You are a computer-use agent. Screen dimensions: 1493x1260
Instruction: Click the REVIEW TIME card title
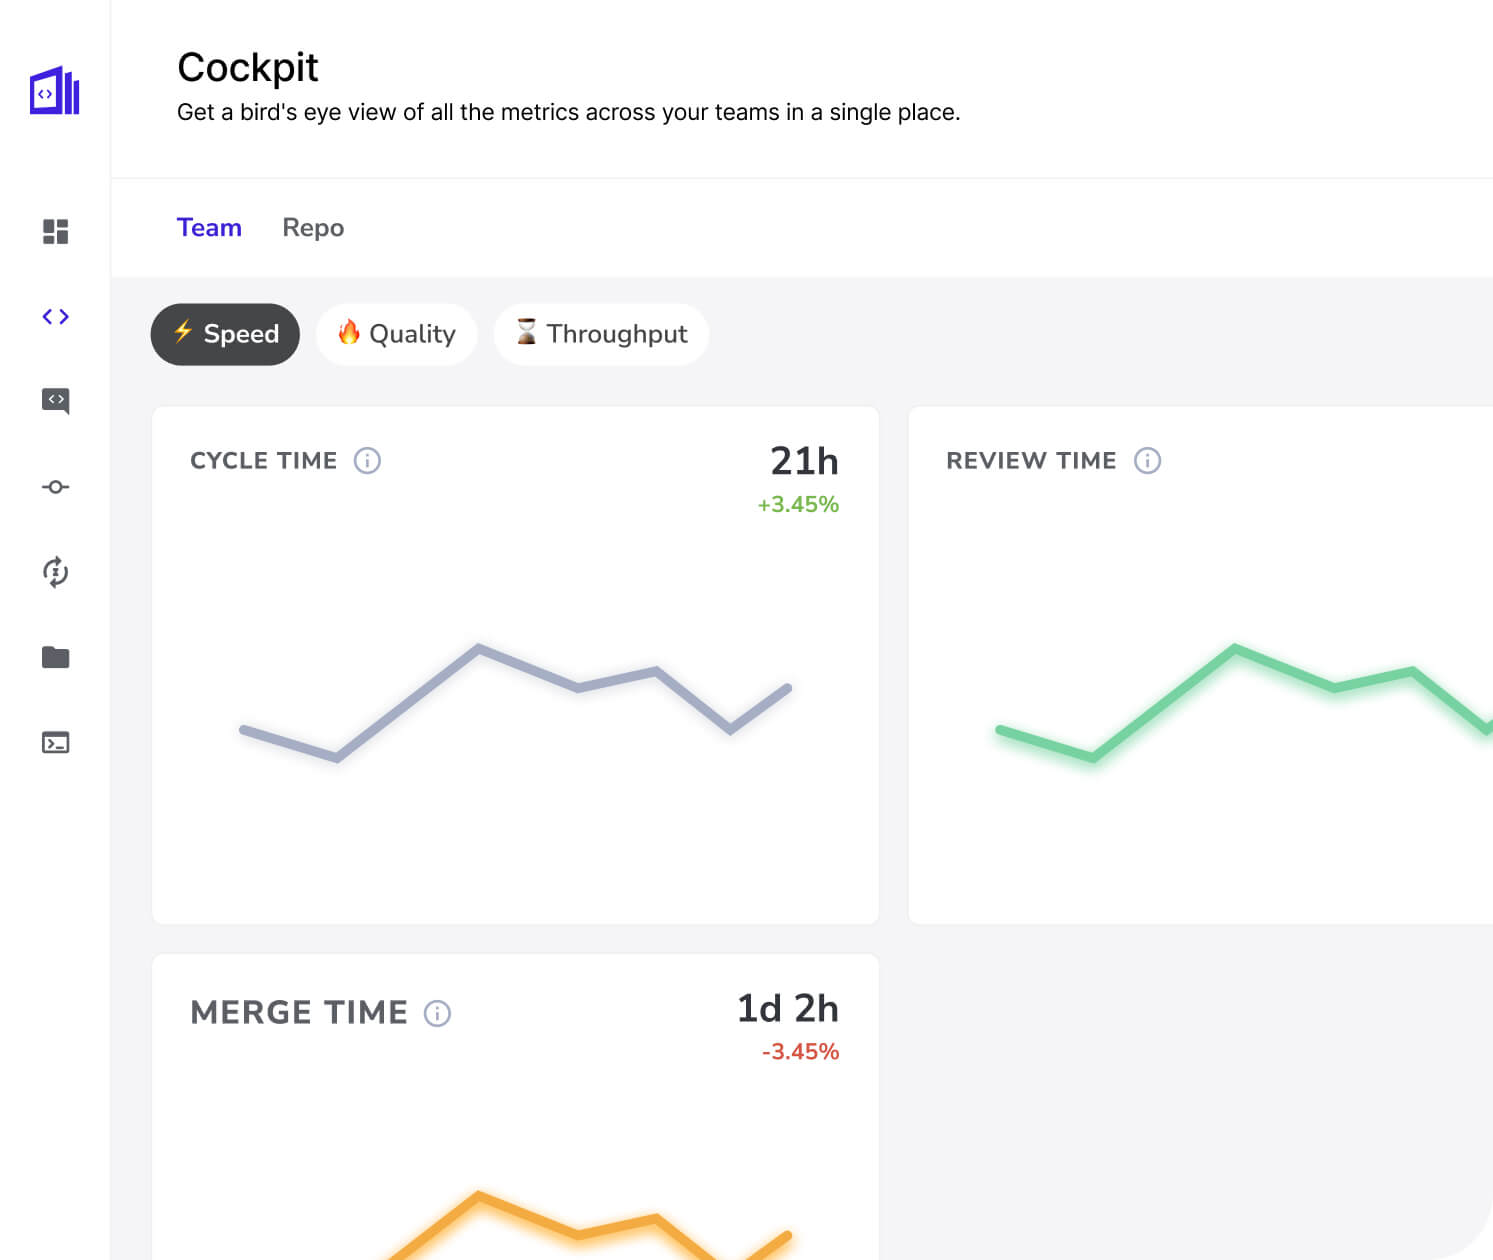coord(1031,461)
